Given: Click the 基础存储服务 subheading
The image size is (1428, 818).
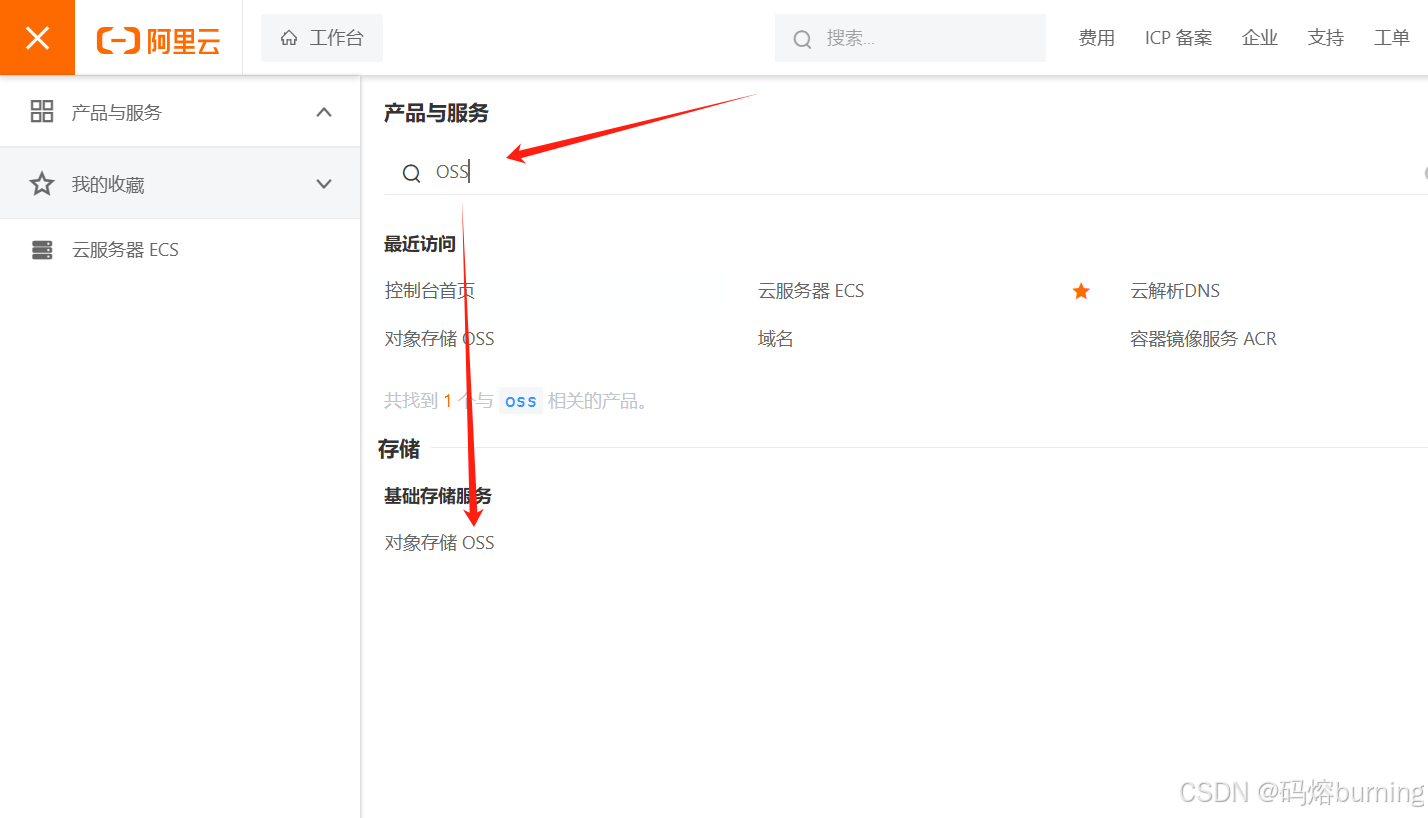Looking at the screenshot, I should point(438,496).
